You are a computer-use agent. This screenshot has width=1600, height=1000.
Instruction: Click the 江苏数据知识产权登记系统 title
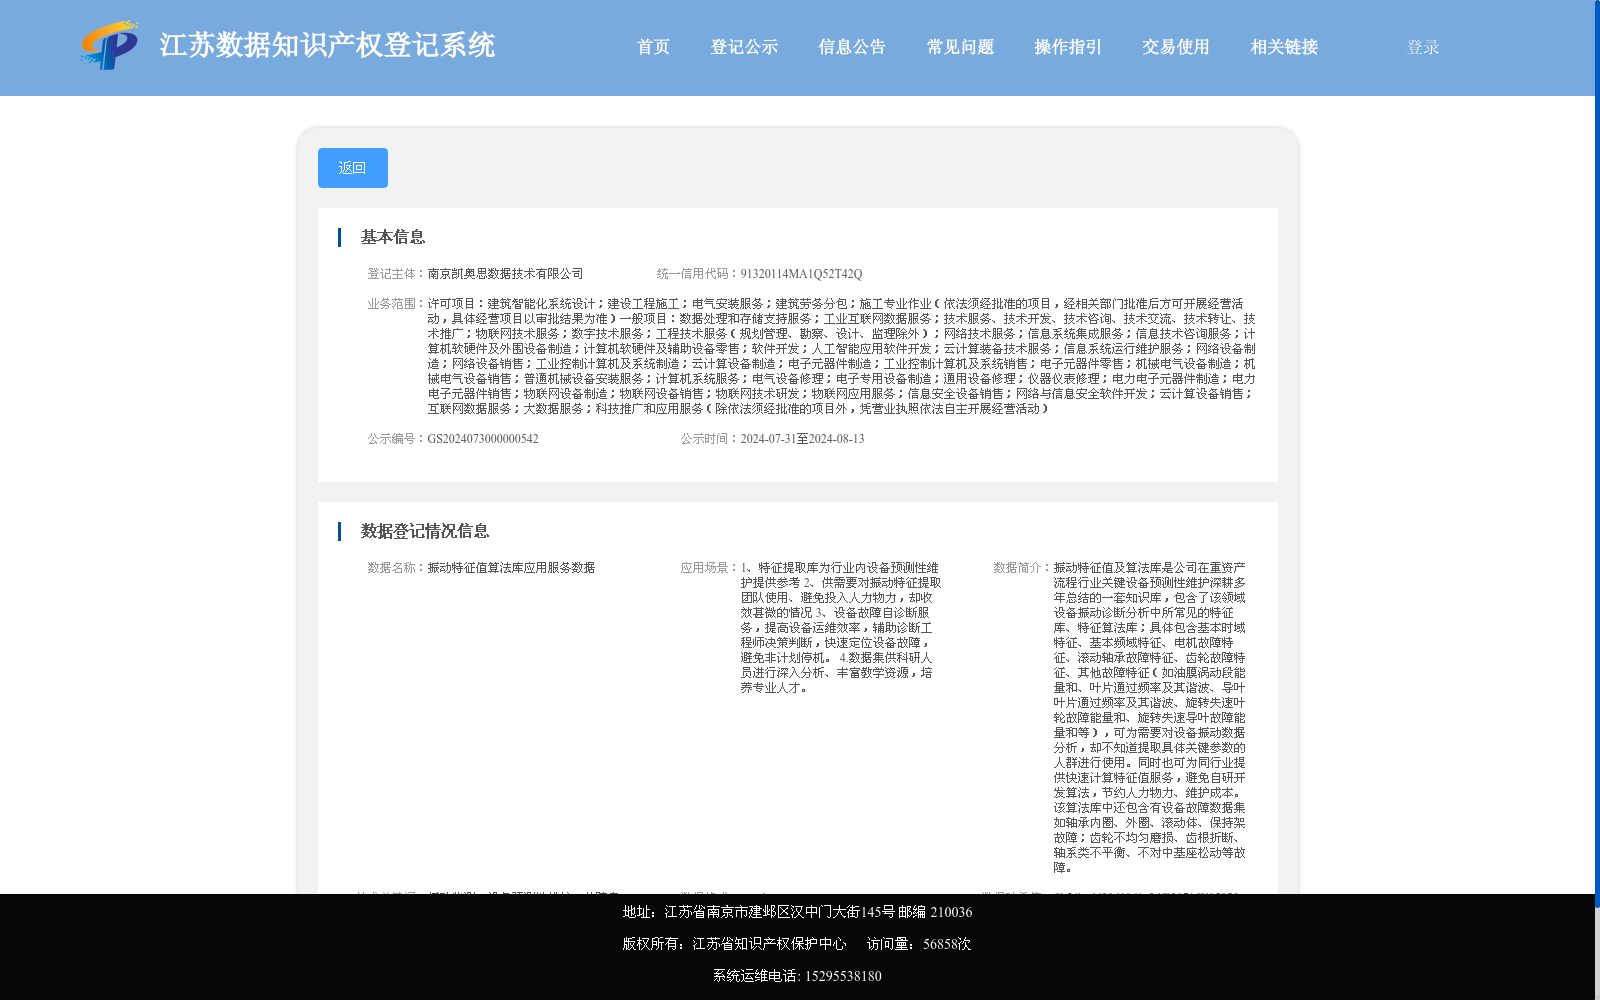click(x=327, y=45)
